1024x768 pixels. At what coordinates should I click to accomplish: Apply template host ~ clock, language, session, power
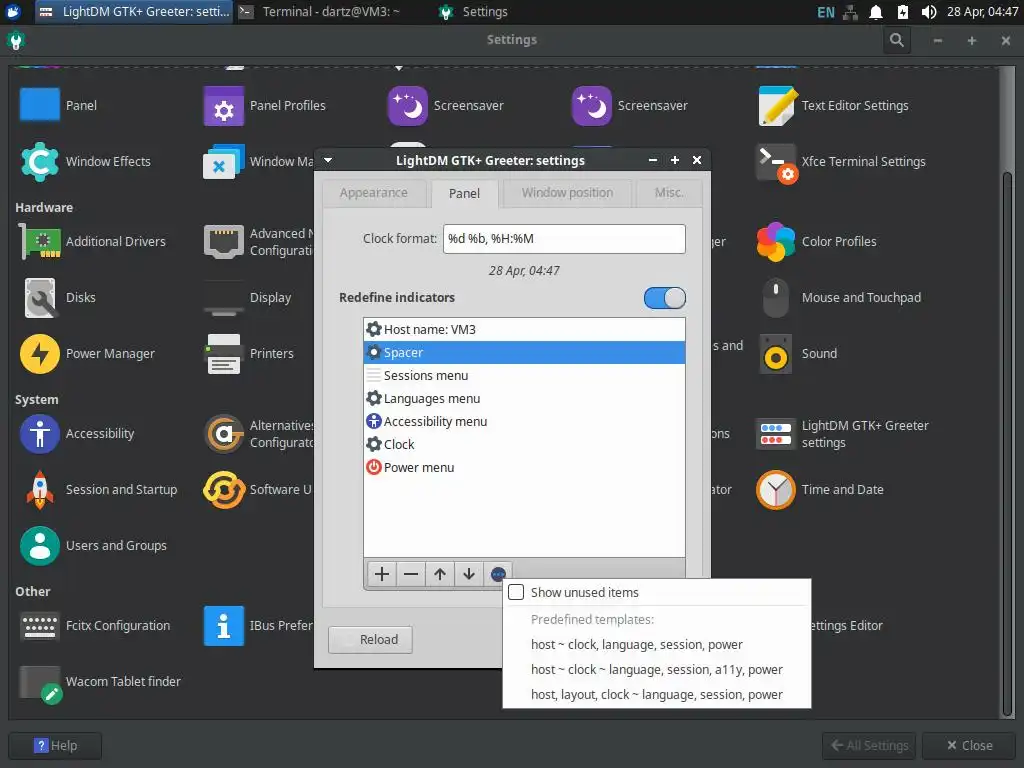(x=637, y=645)
